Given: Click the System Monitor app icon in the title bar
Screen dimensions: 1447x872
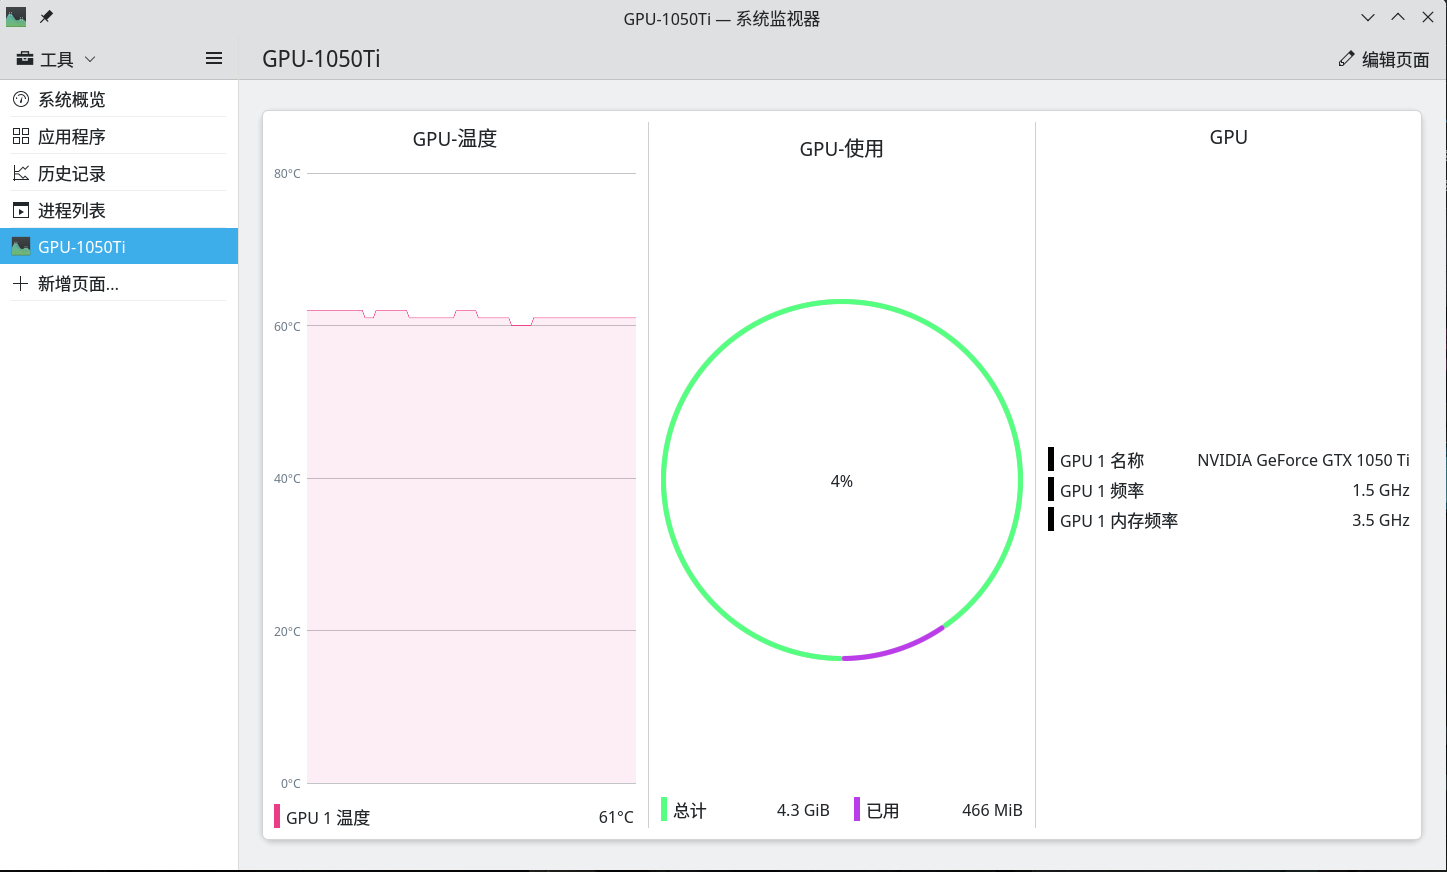Looking at the screenshot, I should click(16, 17).
